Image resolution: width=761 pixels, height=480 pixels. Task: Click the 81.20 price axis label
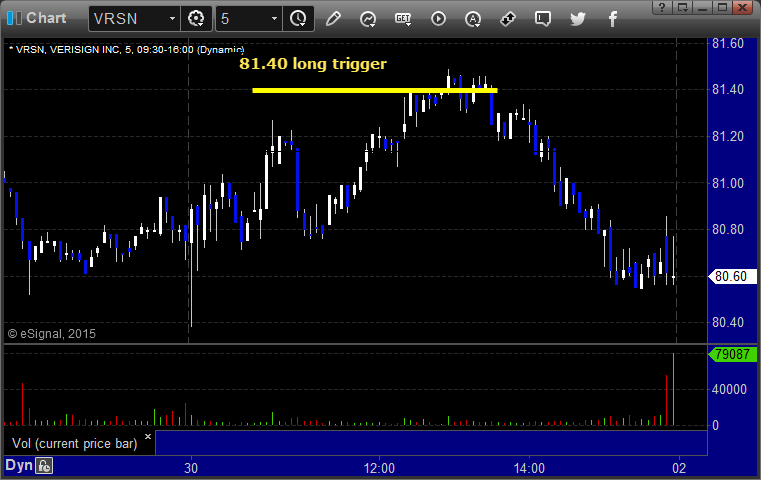coord(728,136)
